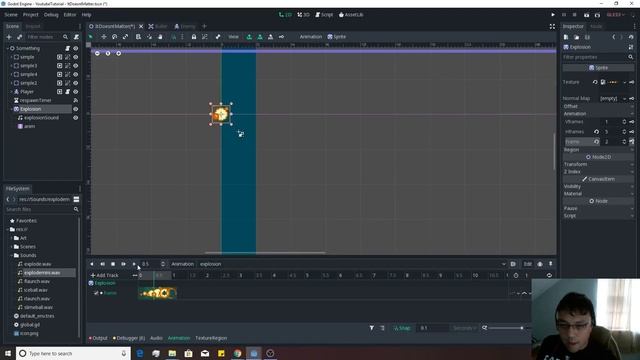Switch to the Node tab beside Inspector
The image size is (640, 360).
[x=596, y=27]
